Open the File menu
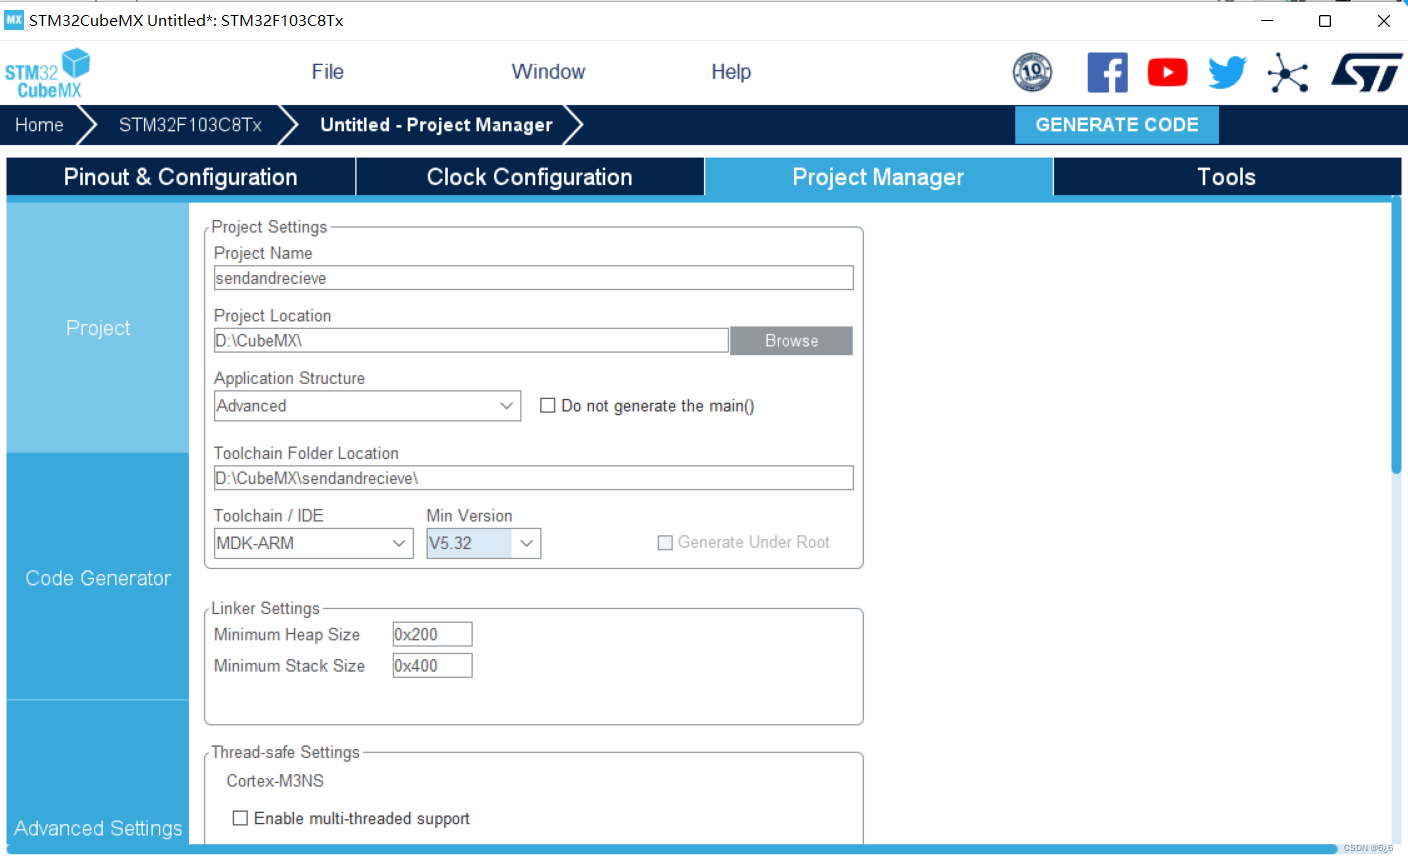Image resolution: width=1408 pixels, height=862 pixels. click(327, 72)
